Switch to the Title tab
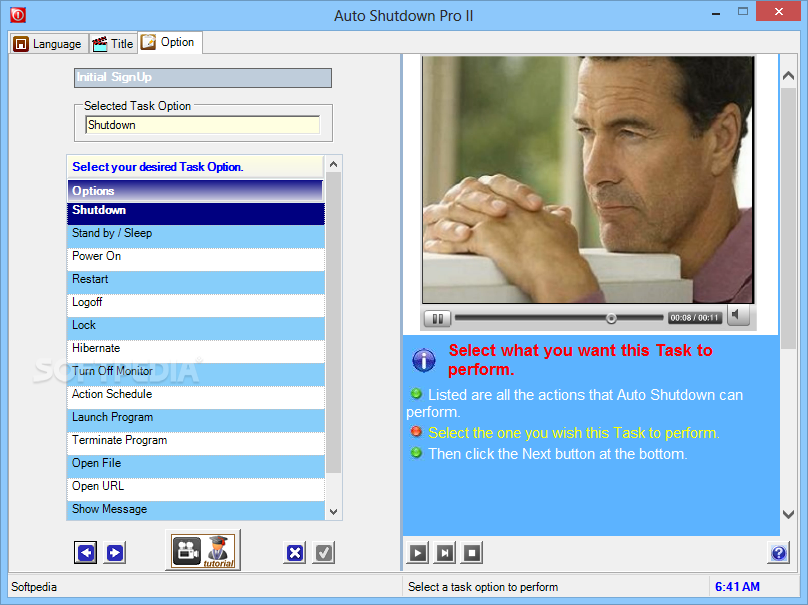Viewport: 808px width, 605px height. pyautogui.click(x=113, y=44)
